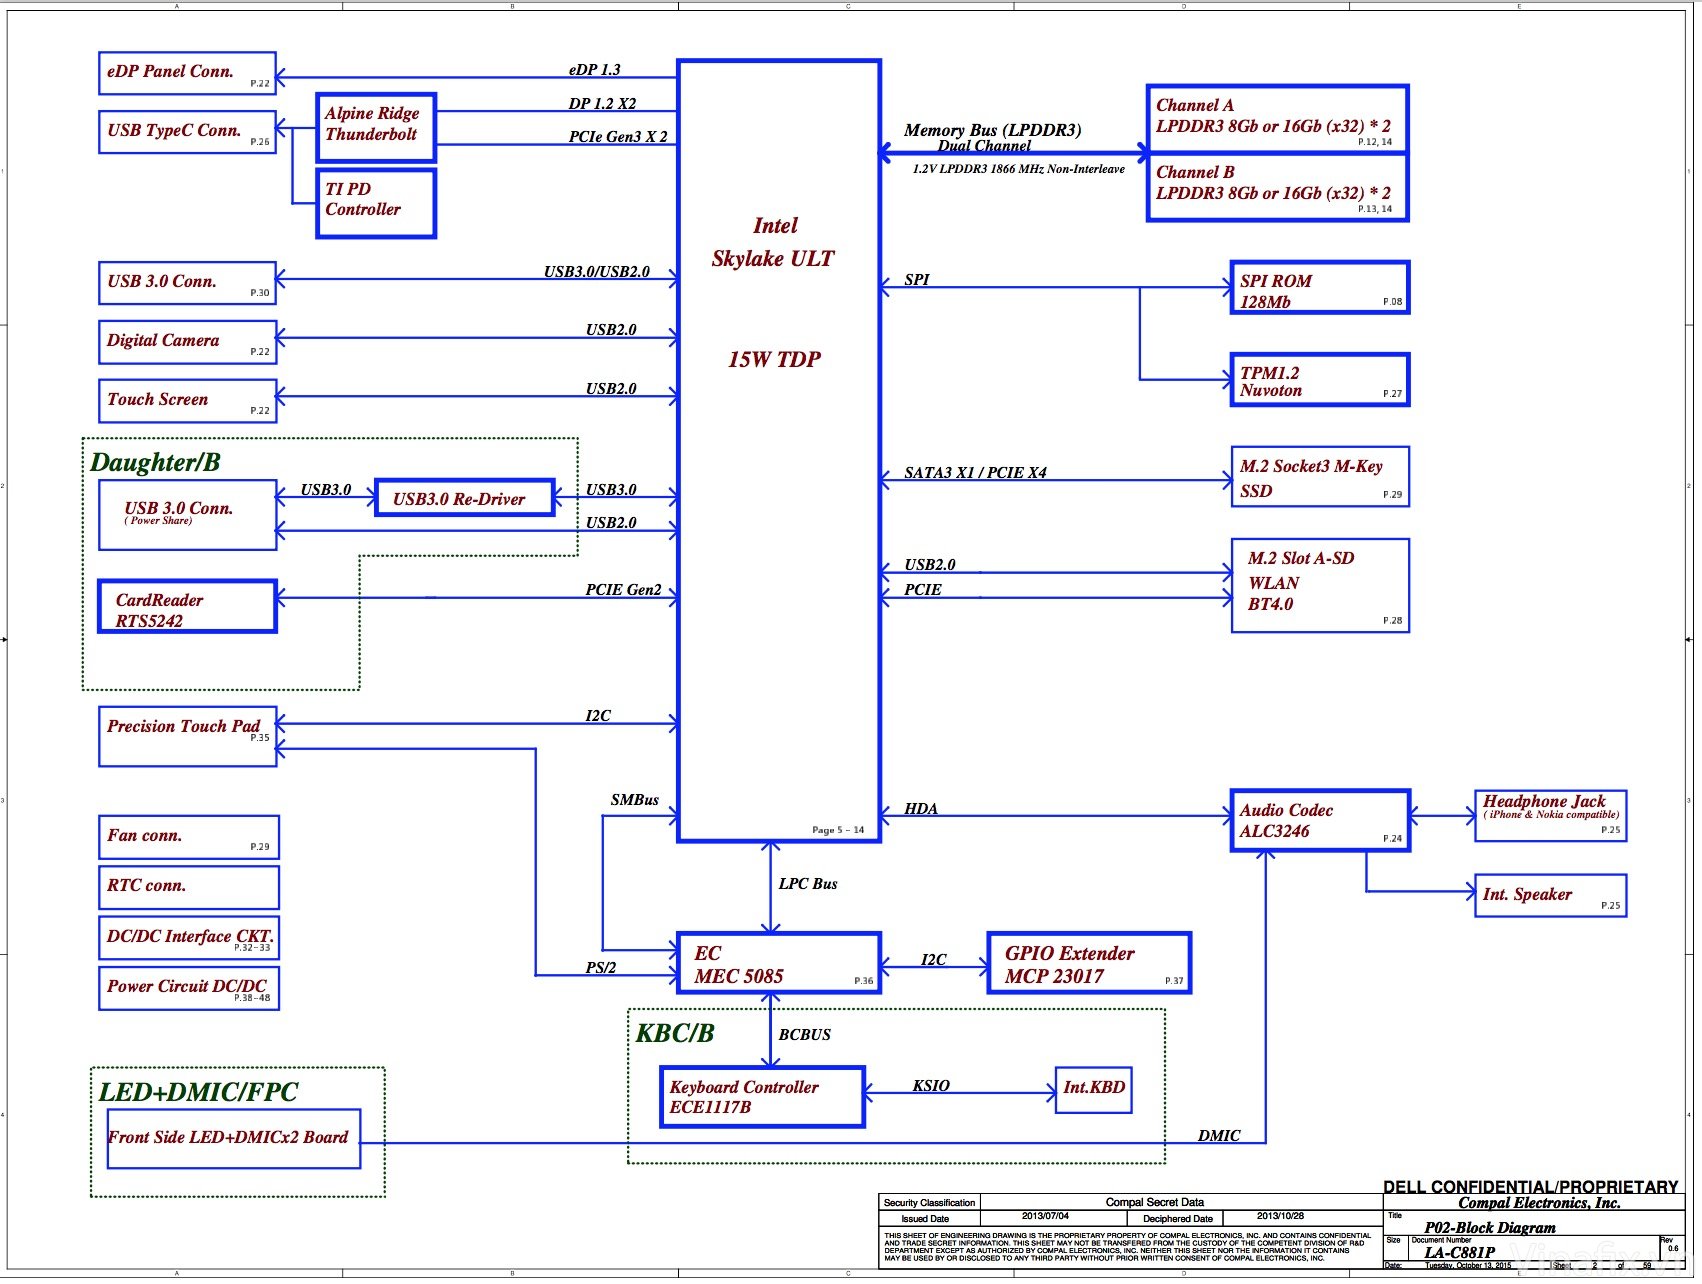1702x1284 pixels.
Task: Select the Security Classification cell
Action: [929, 1202]
